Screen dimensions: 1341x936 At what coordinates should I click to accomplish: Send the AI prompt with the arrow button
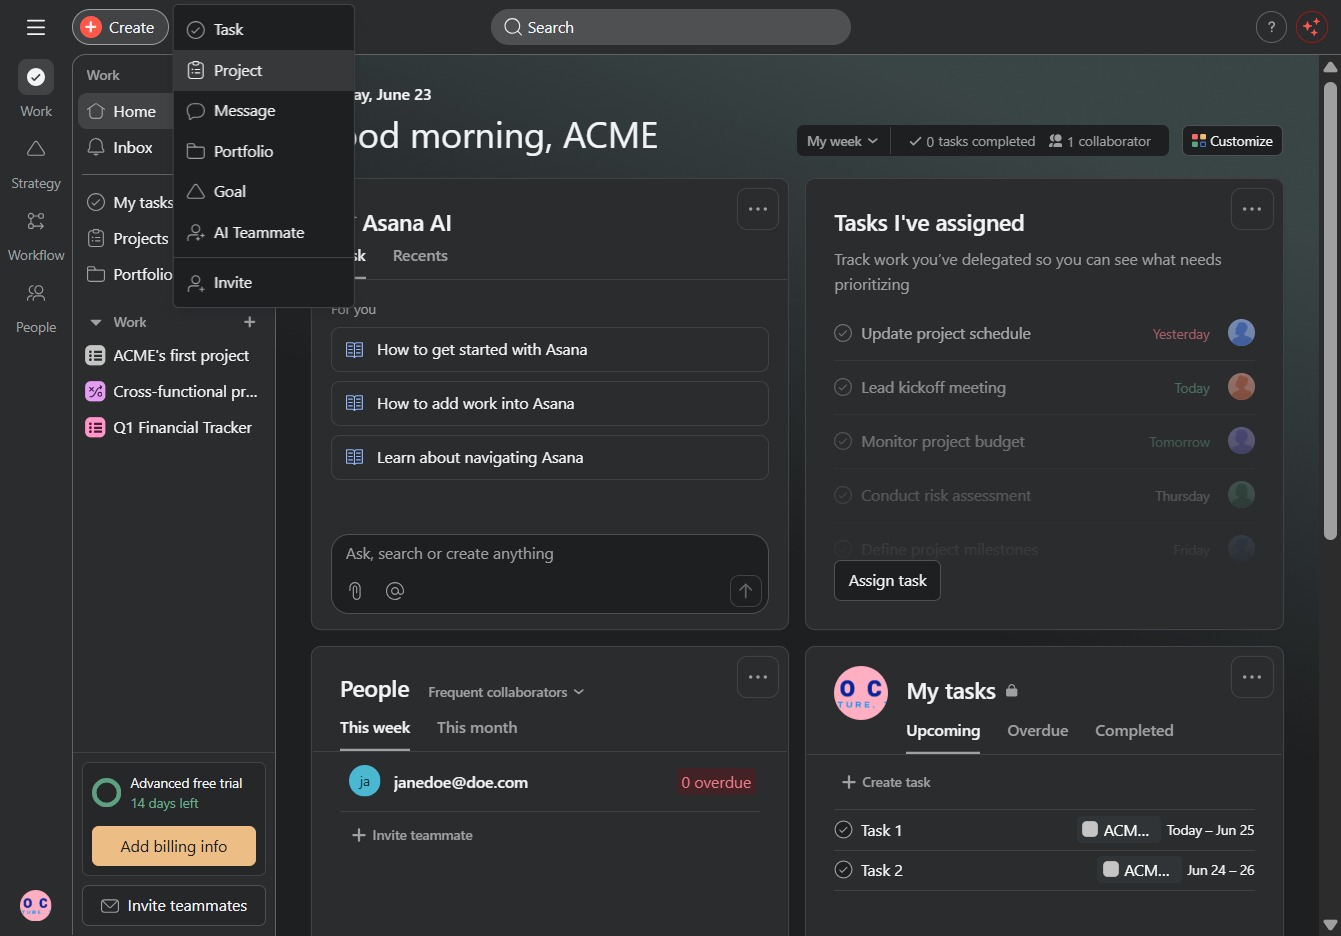[746, 591]
